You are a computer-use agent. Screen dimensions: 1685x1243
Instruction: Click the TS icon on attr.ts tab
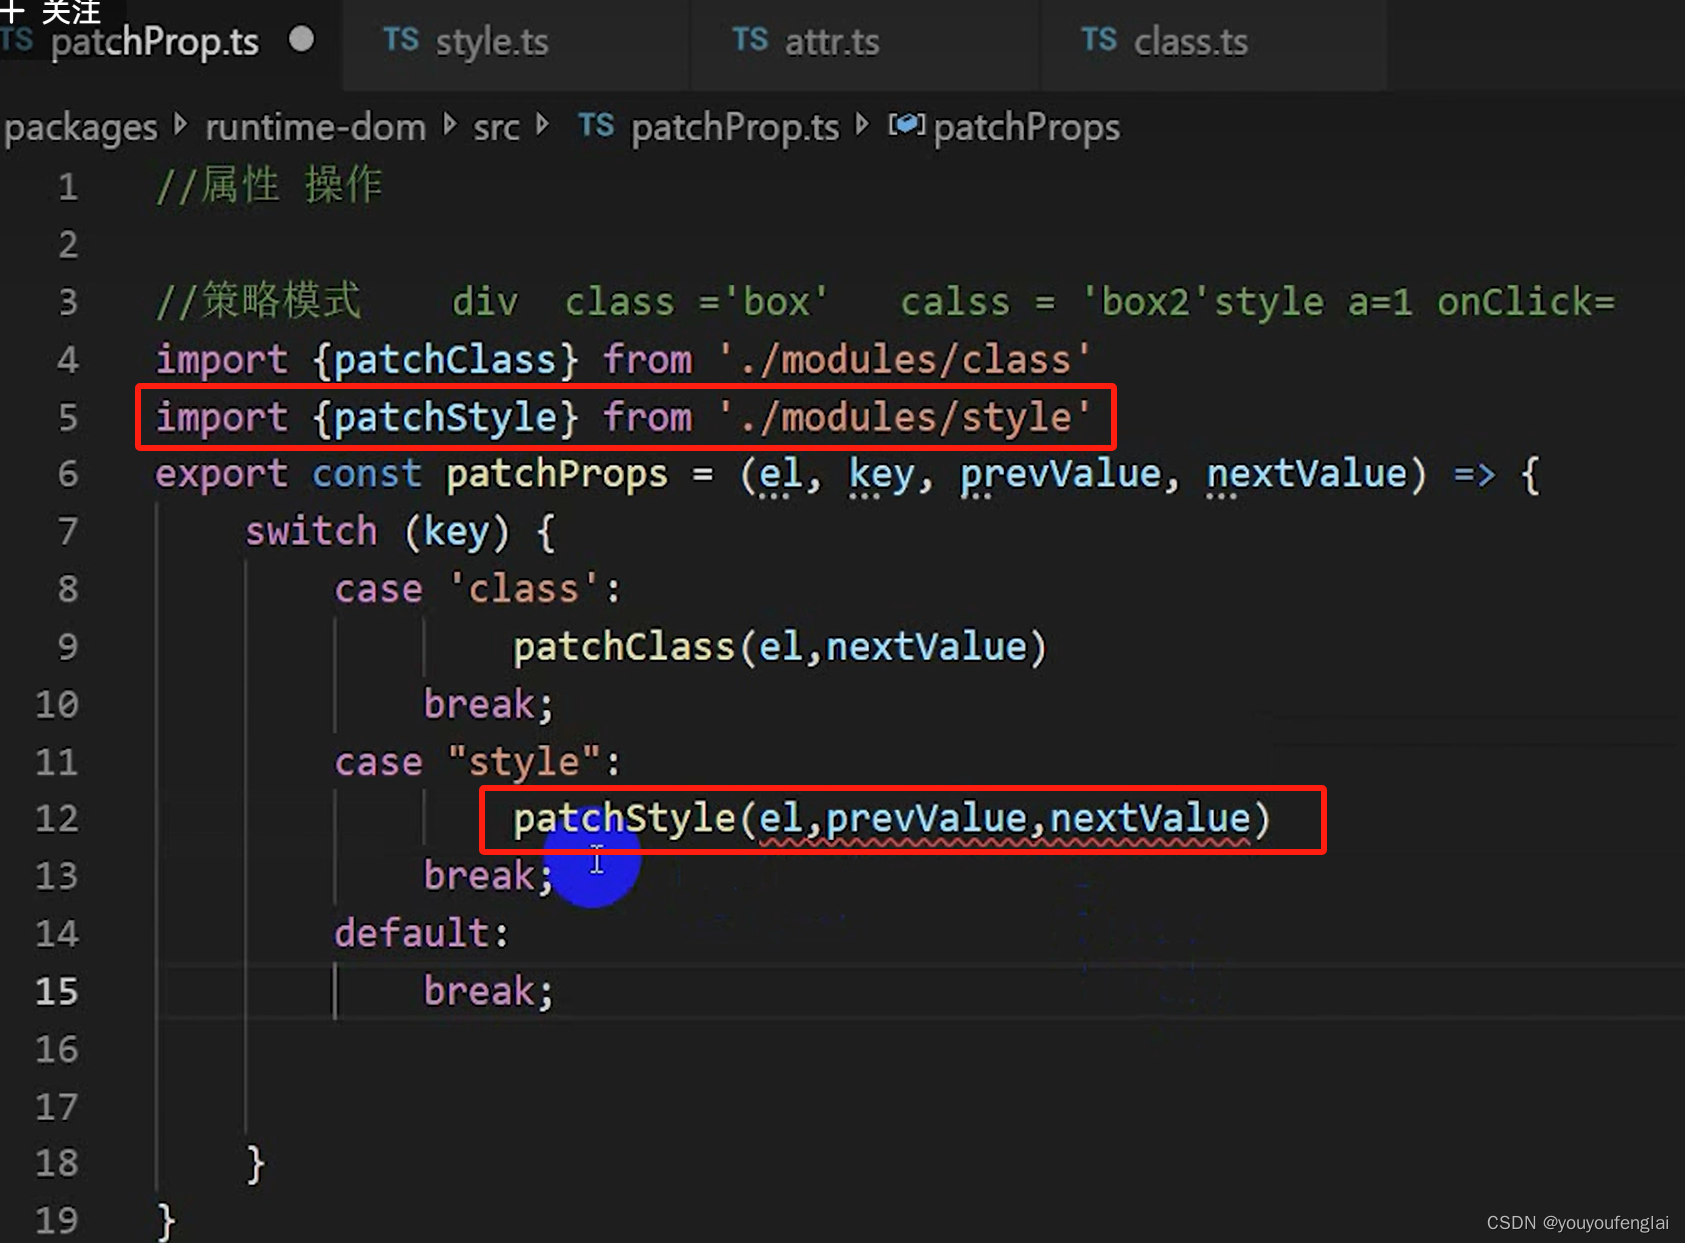tap(750, 40)
